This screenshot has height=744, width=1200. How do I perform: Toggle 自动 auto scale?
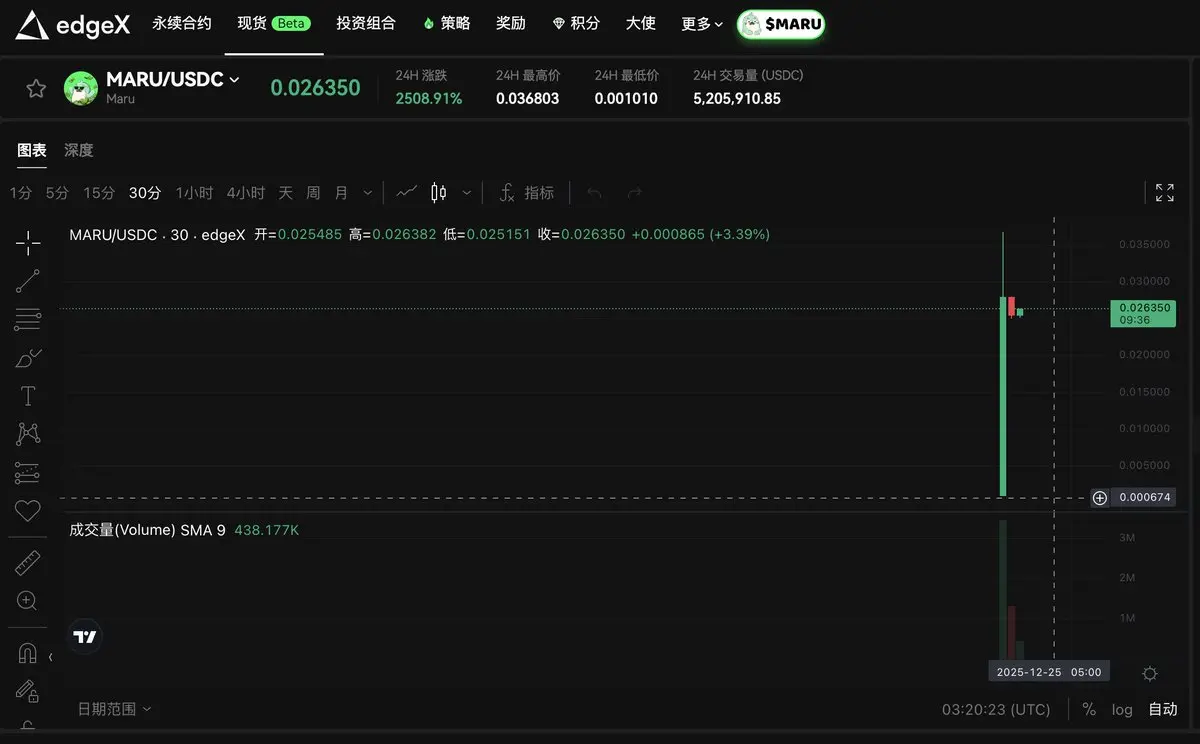coord(1163,709)
